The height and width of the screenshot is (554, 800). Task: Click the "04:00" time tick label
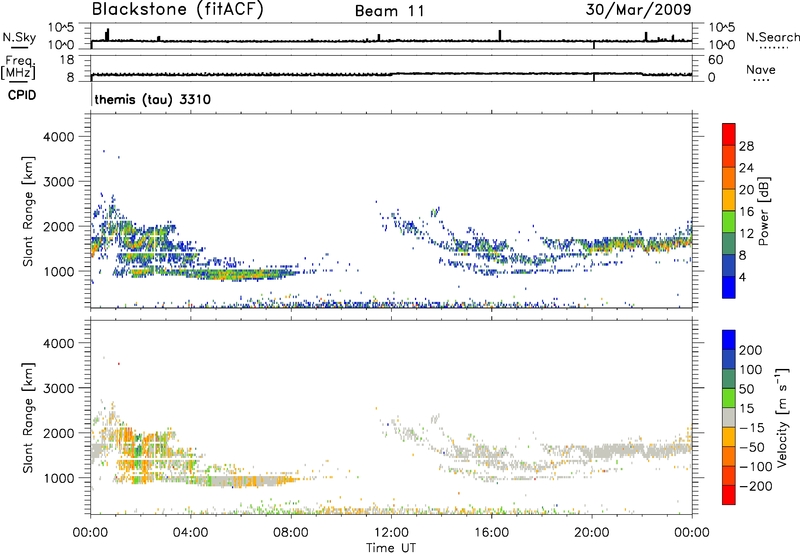point(191,533)
